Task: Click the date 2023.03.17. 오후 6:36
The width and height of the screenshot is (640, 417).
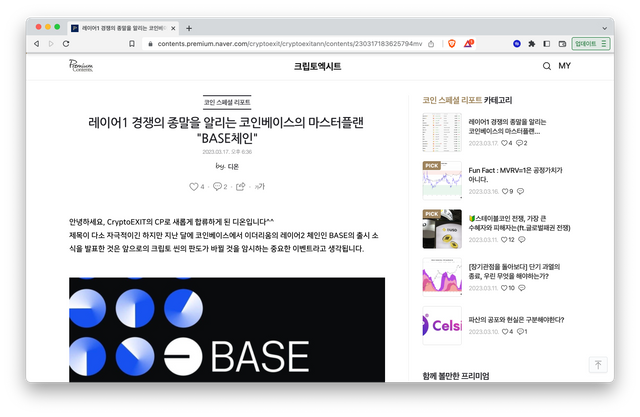Action: click(227, 152)
